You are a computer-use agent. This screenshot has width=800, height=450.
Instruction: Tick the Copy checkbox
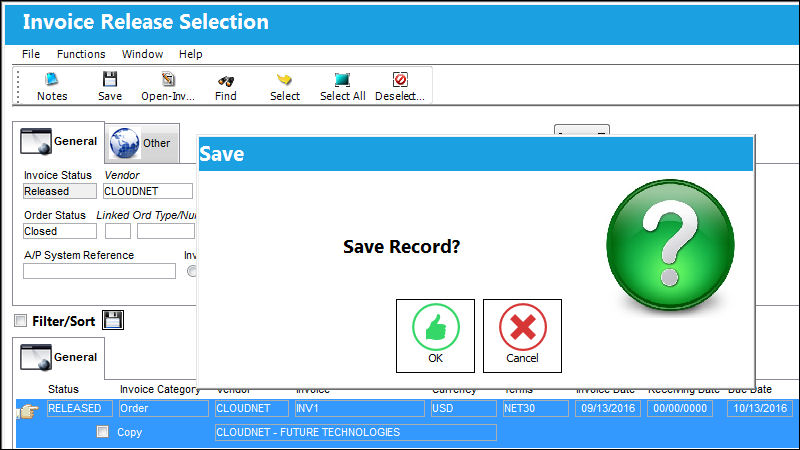103,432
